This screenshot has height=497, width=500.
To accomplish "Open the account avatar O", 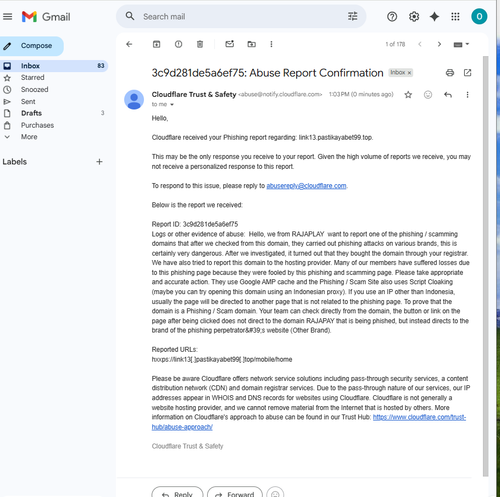I will pos(479,16).
